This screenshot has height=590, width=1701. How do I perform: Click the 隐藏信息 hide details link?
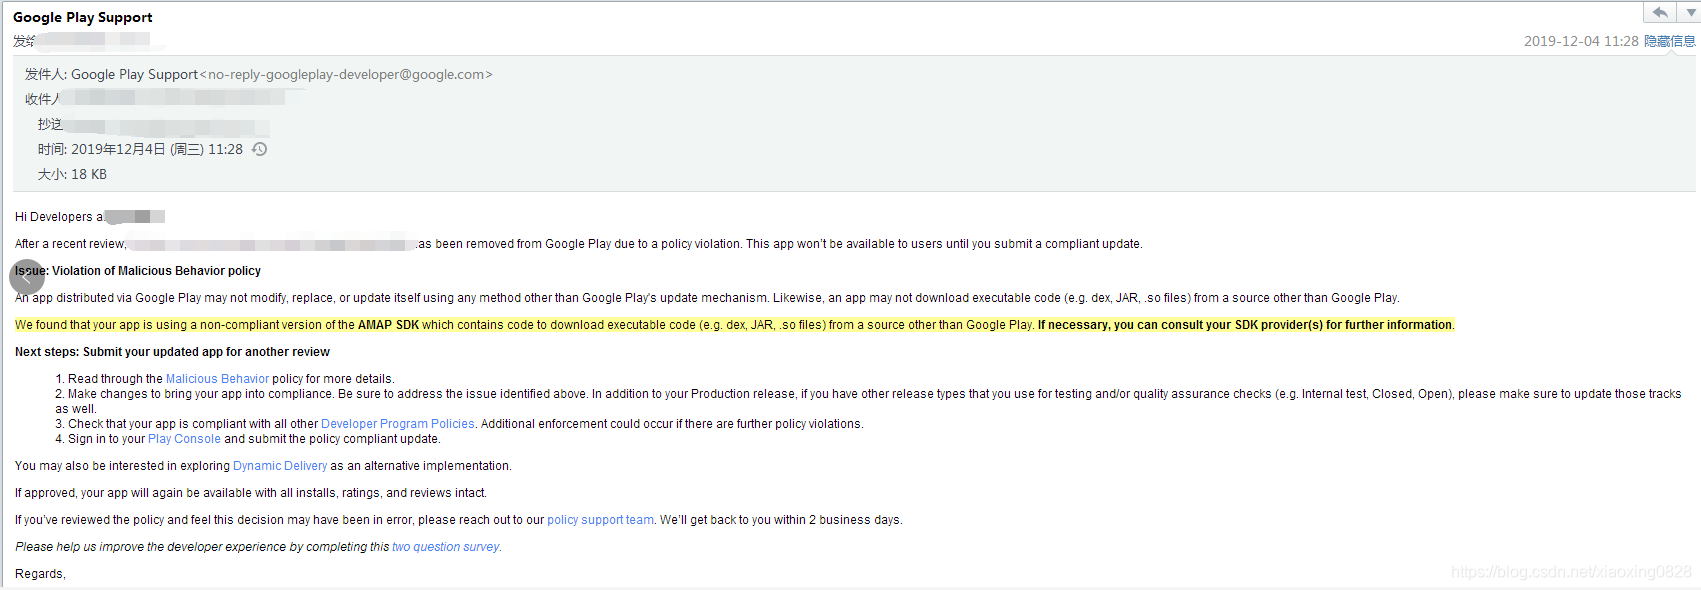(1670, 41)
